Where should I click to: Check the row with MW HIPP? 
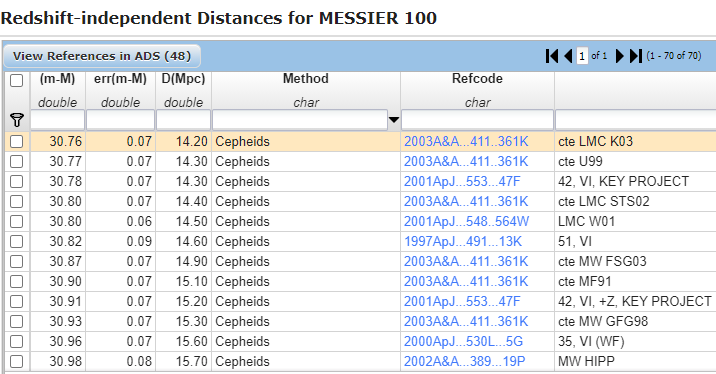16,362
